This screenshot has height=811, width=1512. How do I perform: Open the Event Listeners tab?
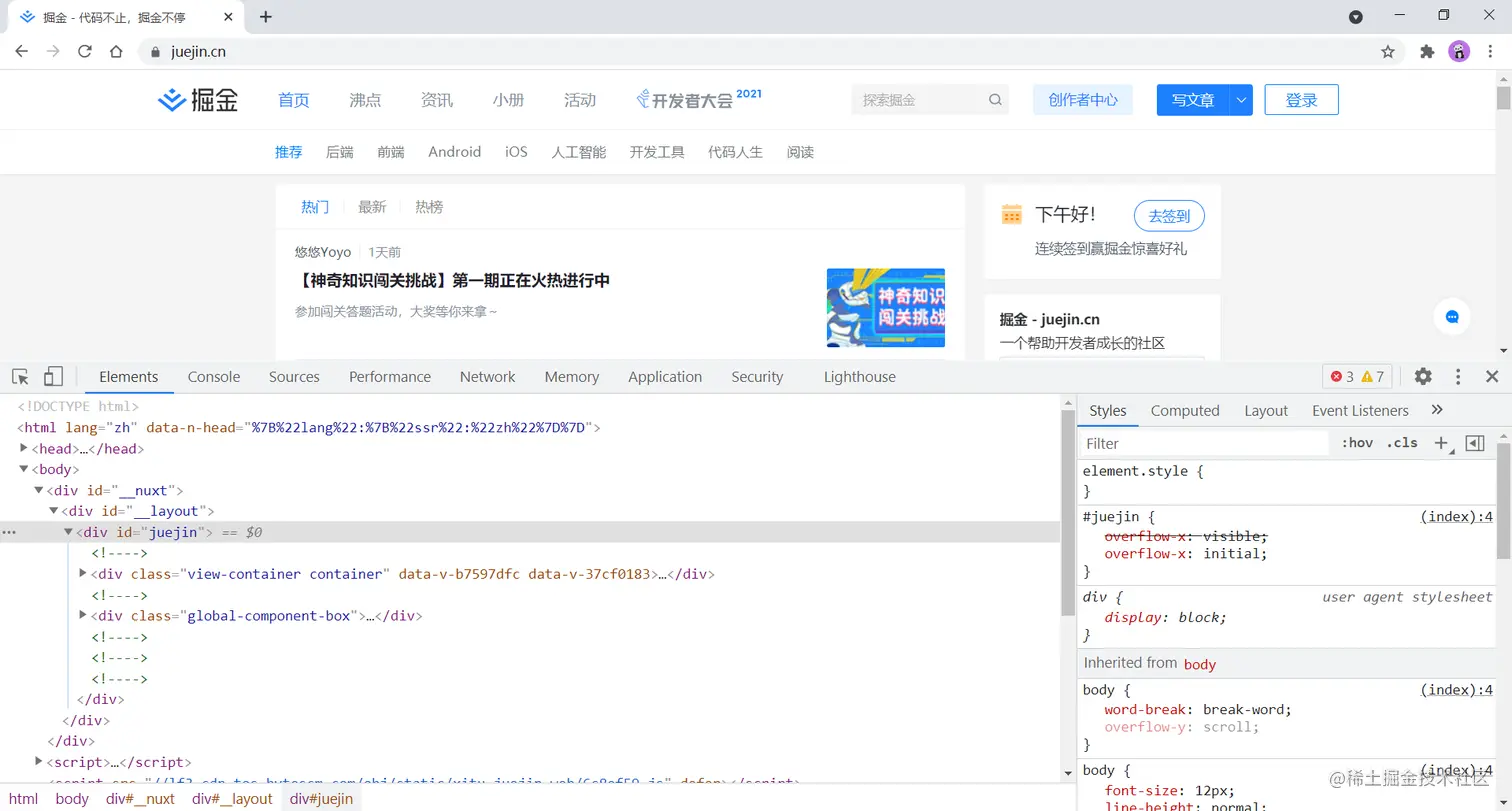(x=1360, y=410)
